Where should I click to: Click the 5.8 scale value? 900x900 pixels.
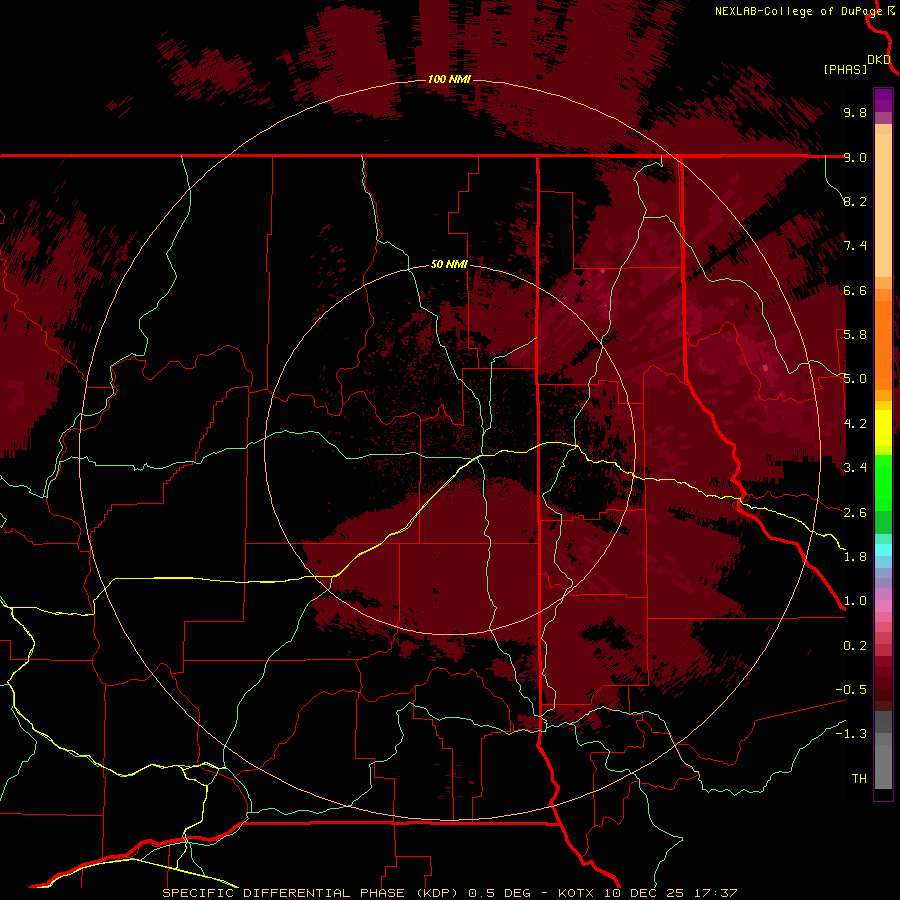pos(855,335)
